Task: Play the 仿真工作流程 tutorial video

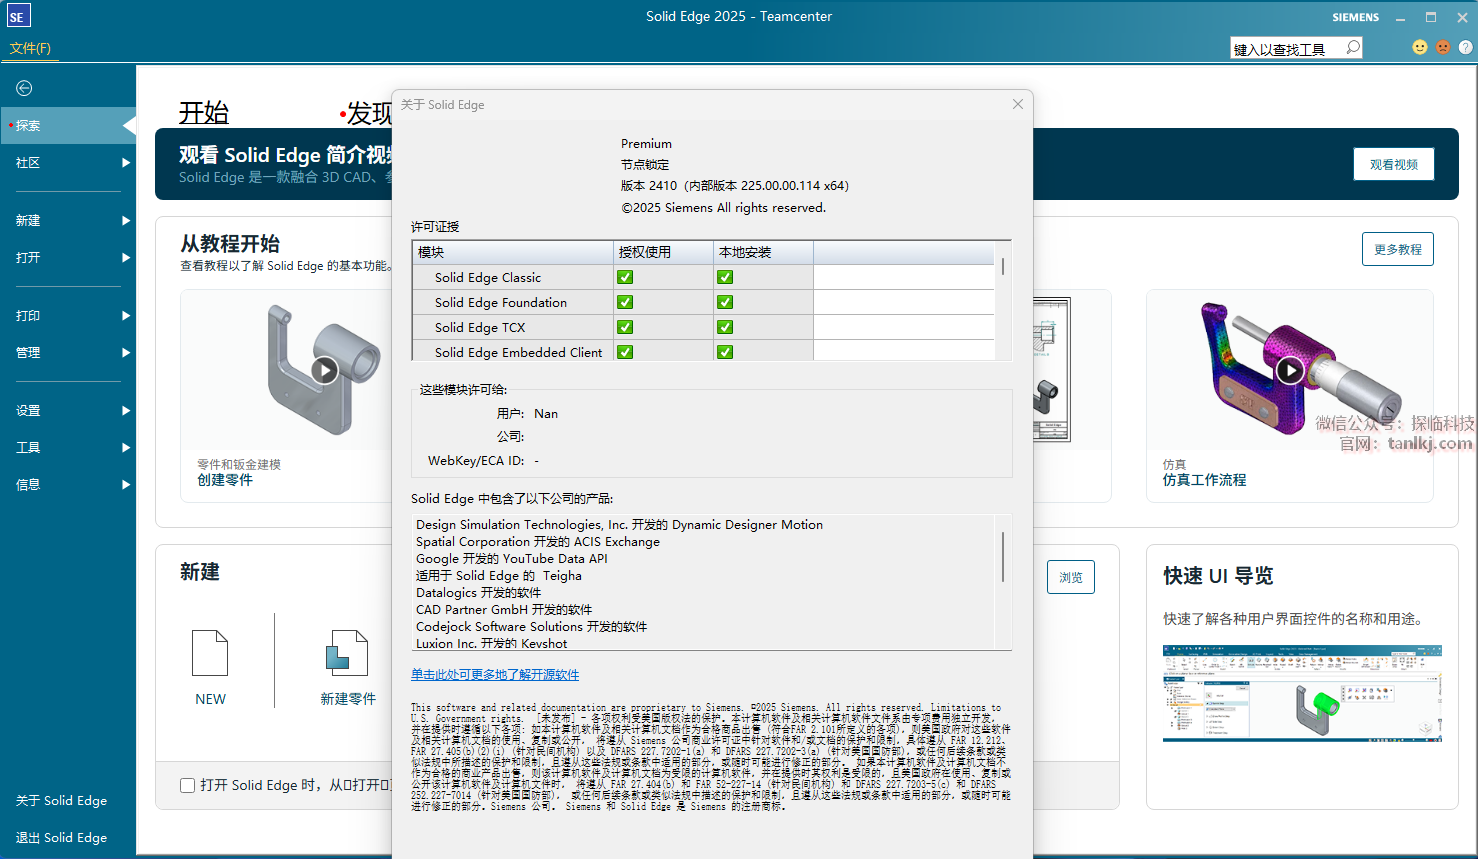Action: coord(1290,371)
